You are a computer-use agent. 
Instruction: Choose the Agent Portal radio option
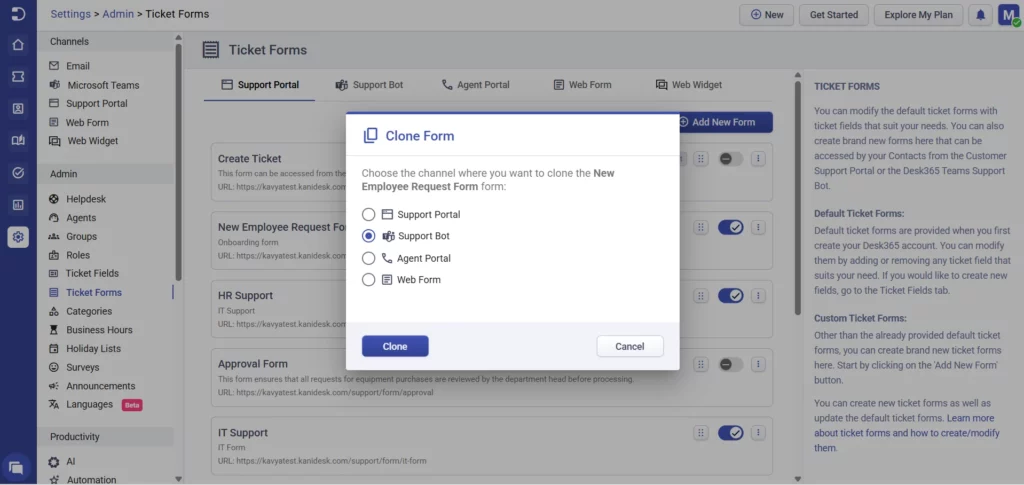(369, 258)
